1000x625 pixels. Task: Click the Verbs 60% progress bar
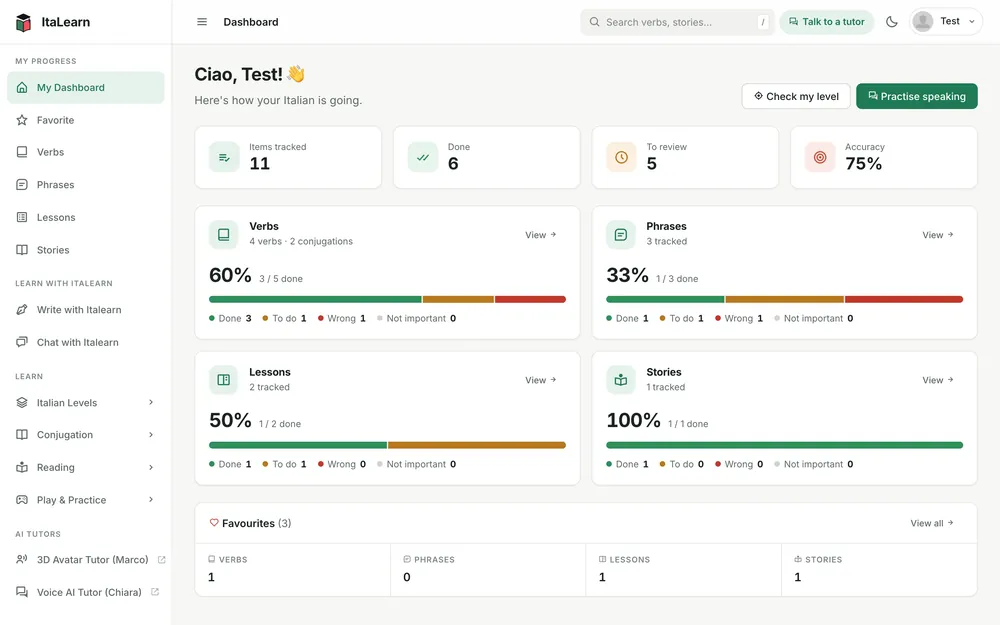(387, 299)
